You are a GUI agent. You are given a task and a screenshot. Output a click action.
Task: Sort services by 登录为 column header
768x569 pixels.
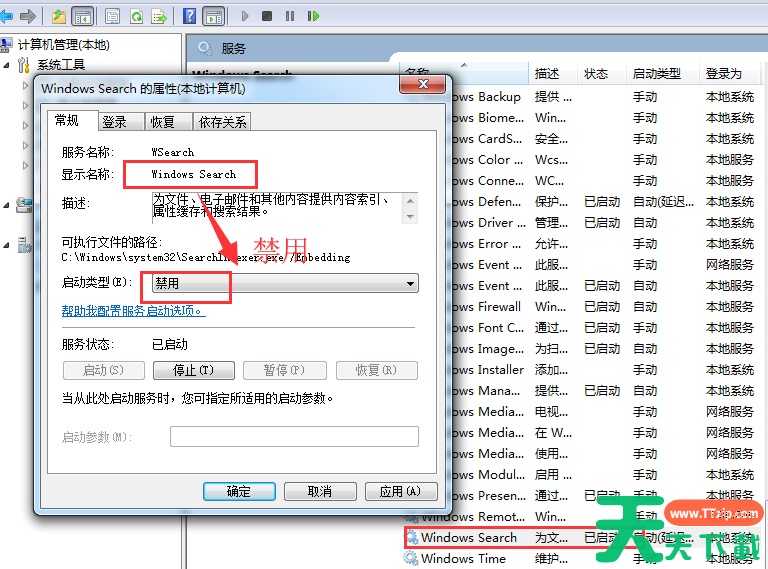click(729, 73)
